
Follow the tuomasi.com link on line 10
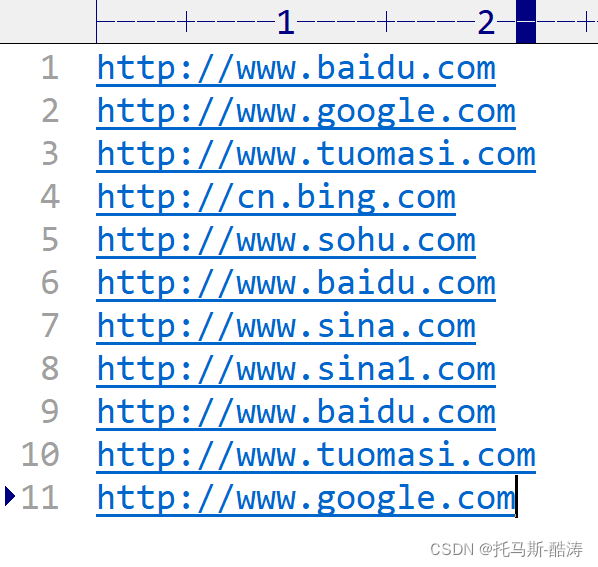(x=316, y=456)
